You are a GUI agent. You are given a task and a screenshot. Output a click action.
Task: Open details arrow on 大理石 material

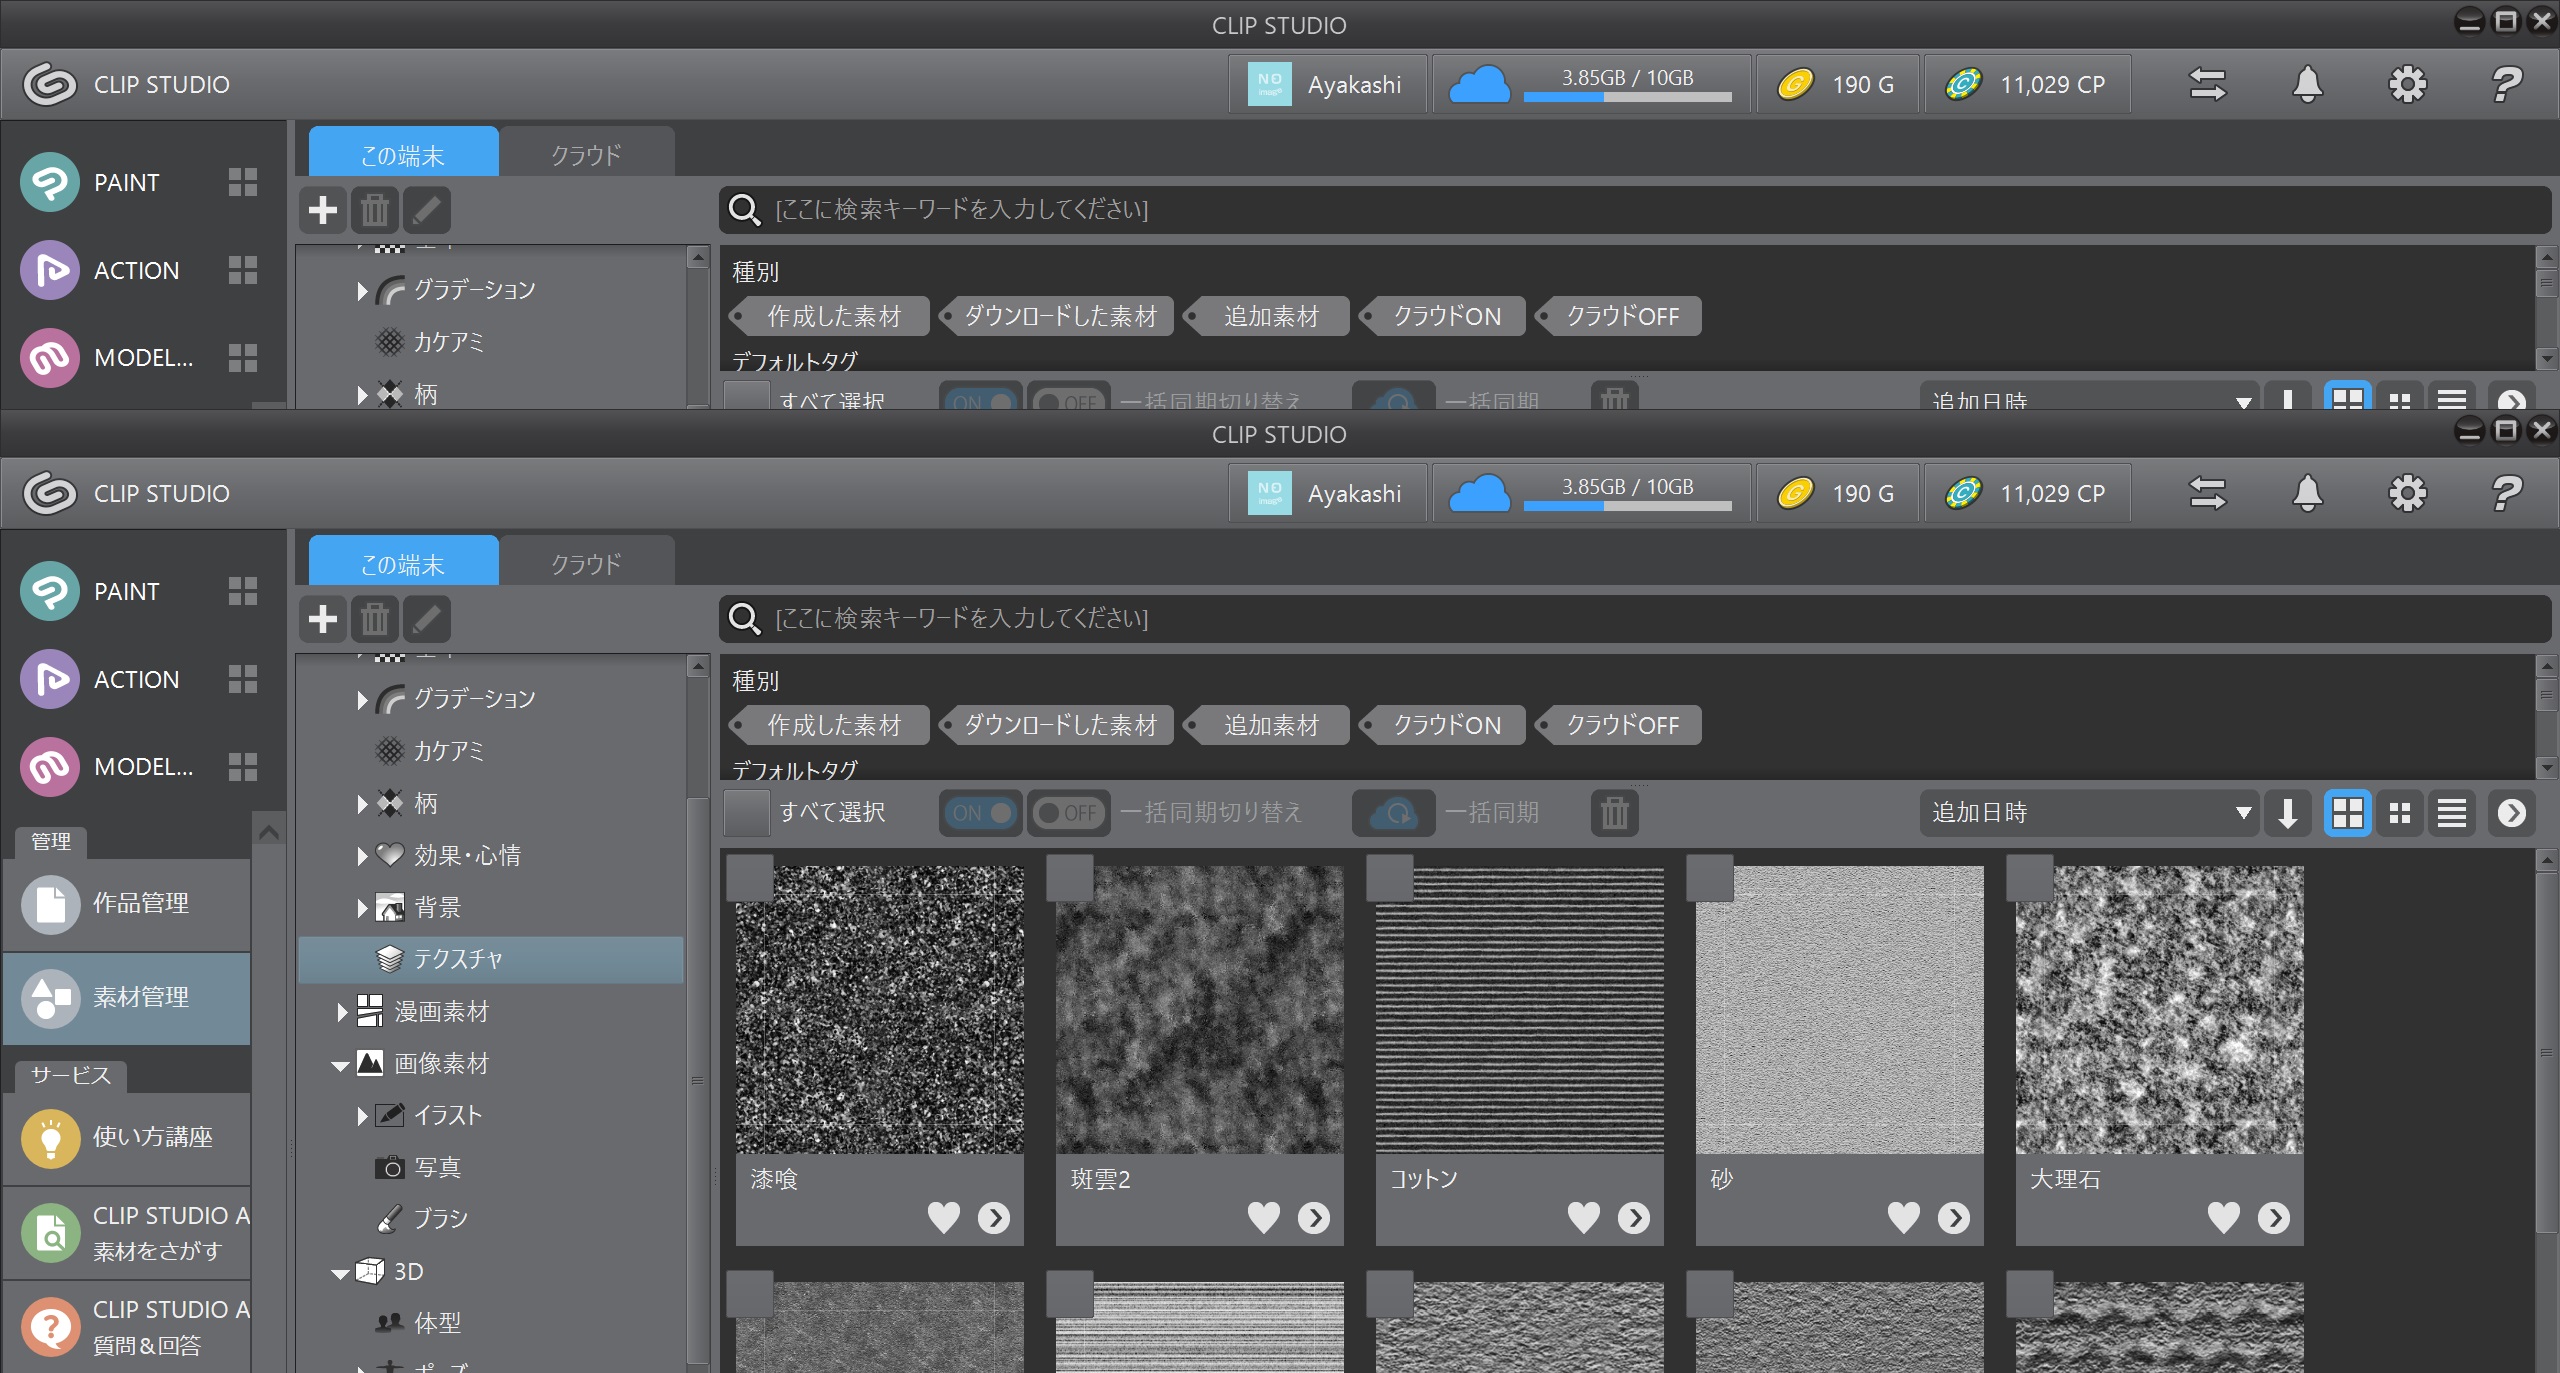click(x=2273, y=1217)
